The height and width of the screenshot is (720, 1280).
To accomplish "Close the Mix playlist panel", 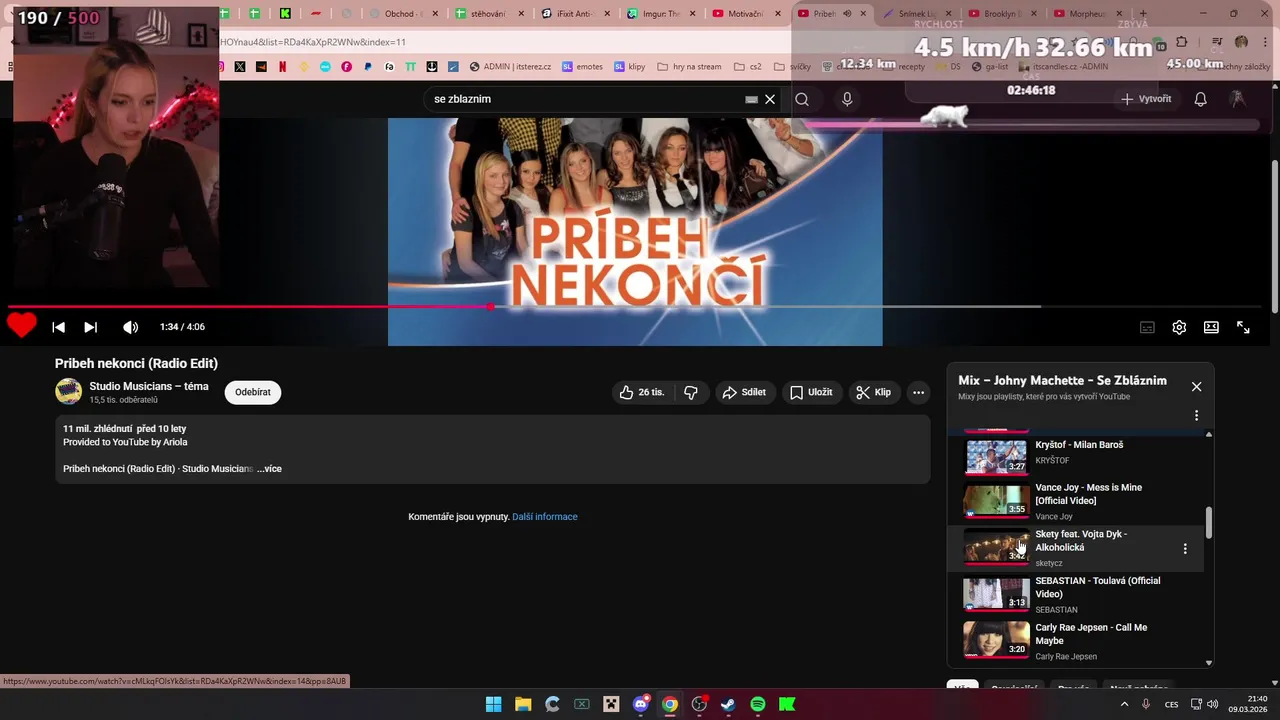I will click(1196, 386).
